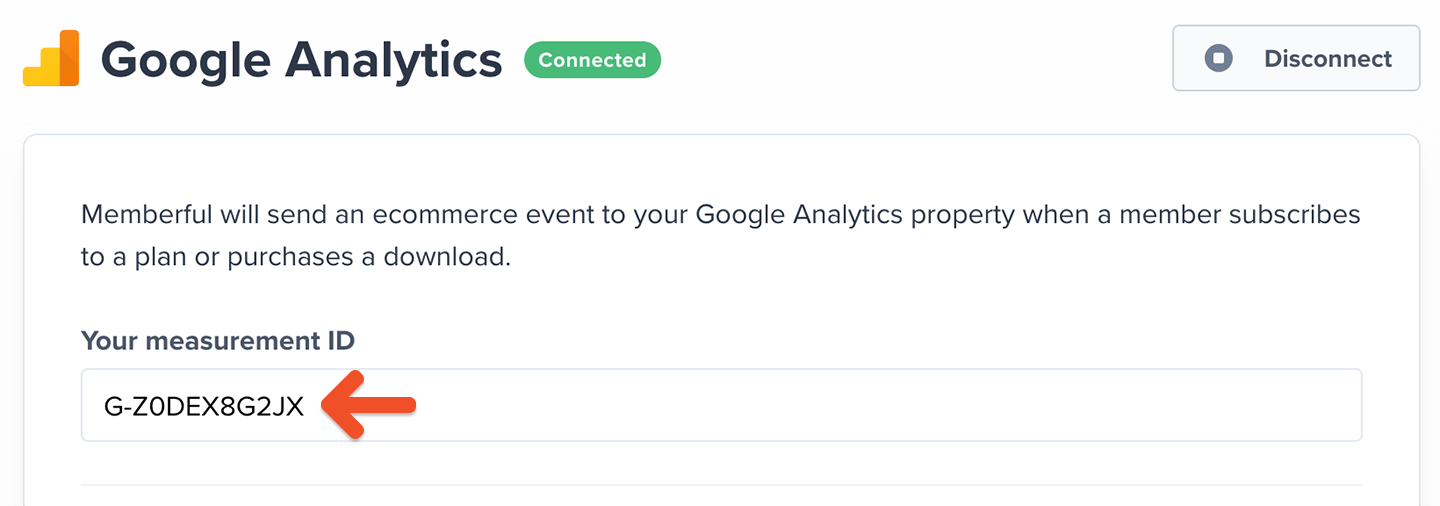Click "Google Analytics property" in the description

(811, 215)
